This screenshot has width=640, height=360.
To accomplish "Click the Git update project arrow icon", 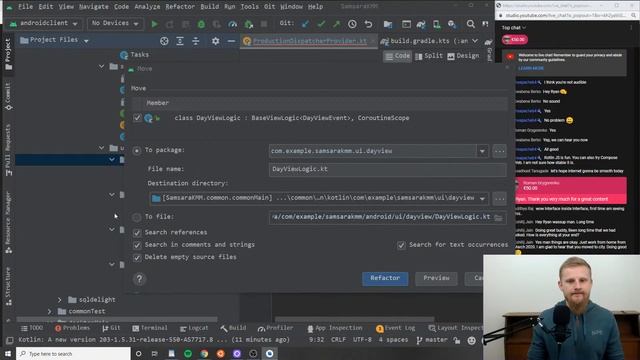I will pyautogui.click(x=305, y=24).
